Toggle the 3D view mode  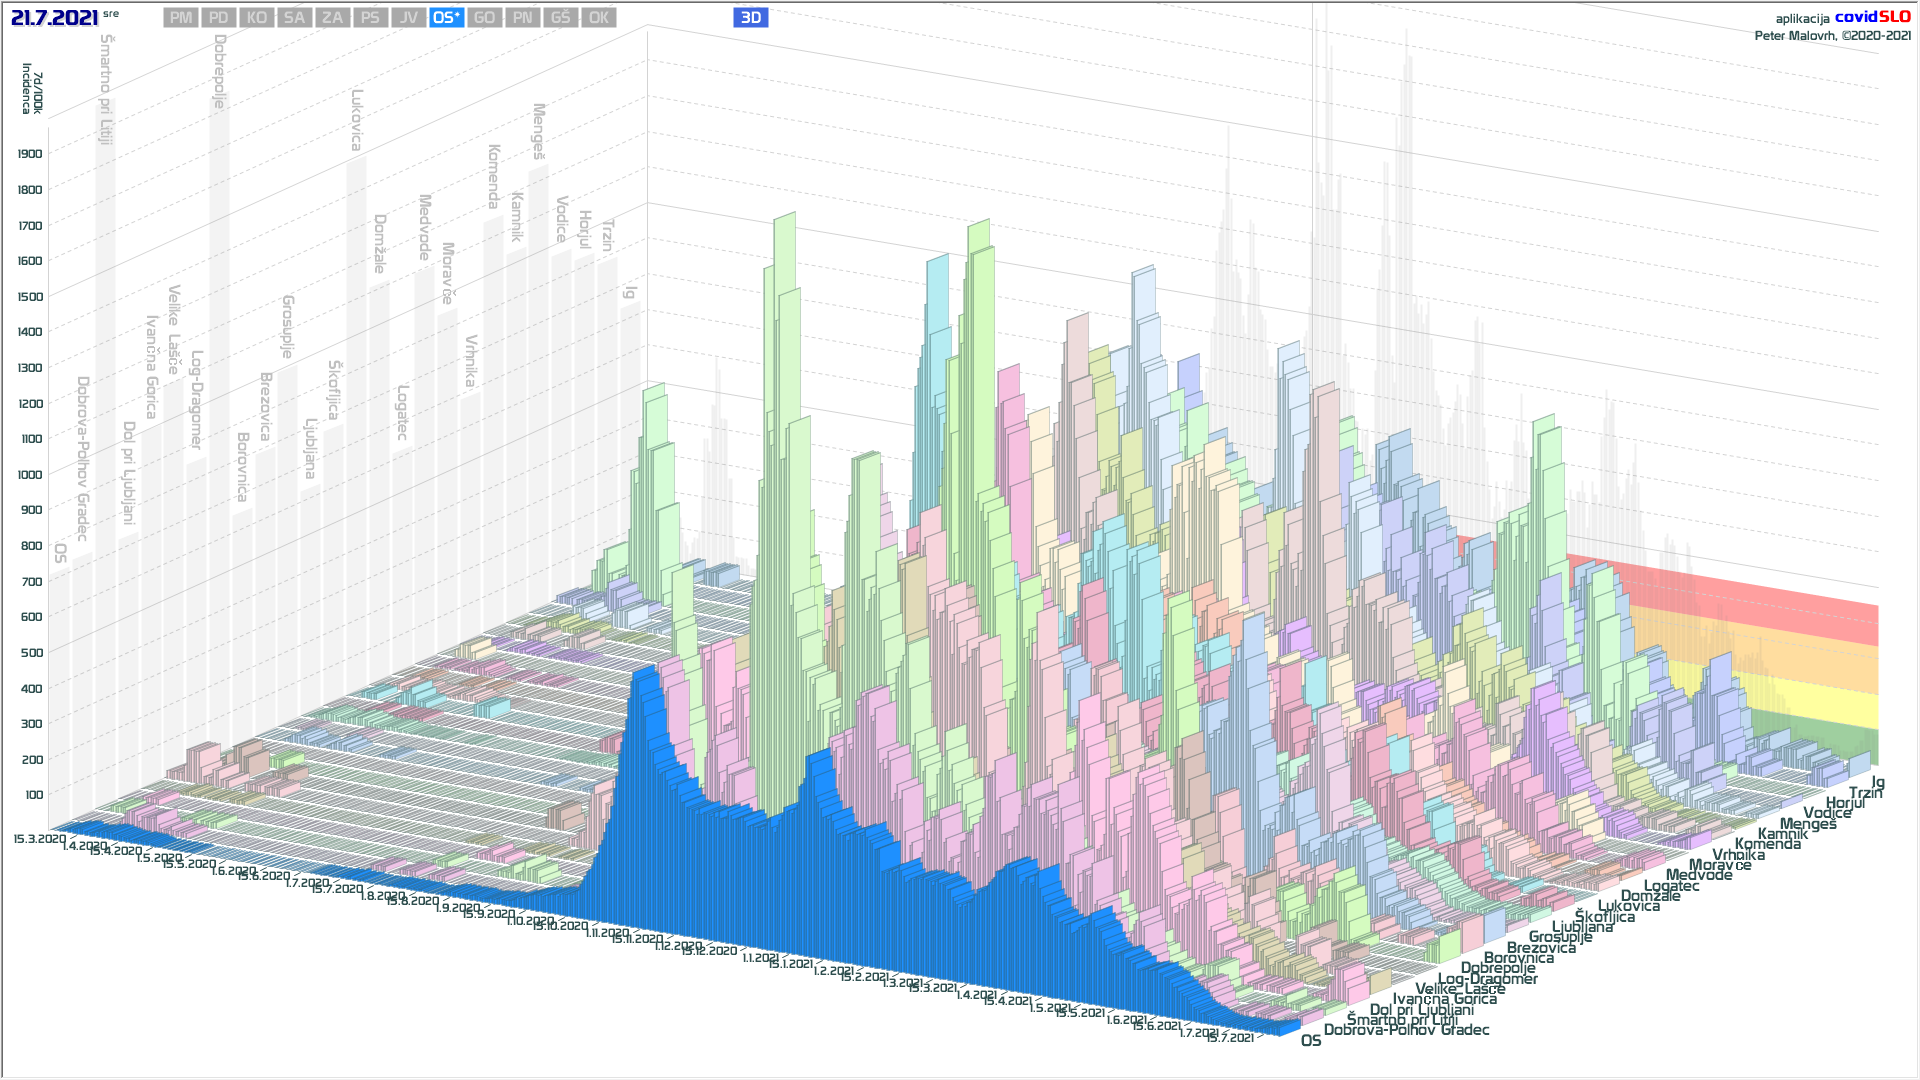pyautogui.click(x=750, y=18)
